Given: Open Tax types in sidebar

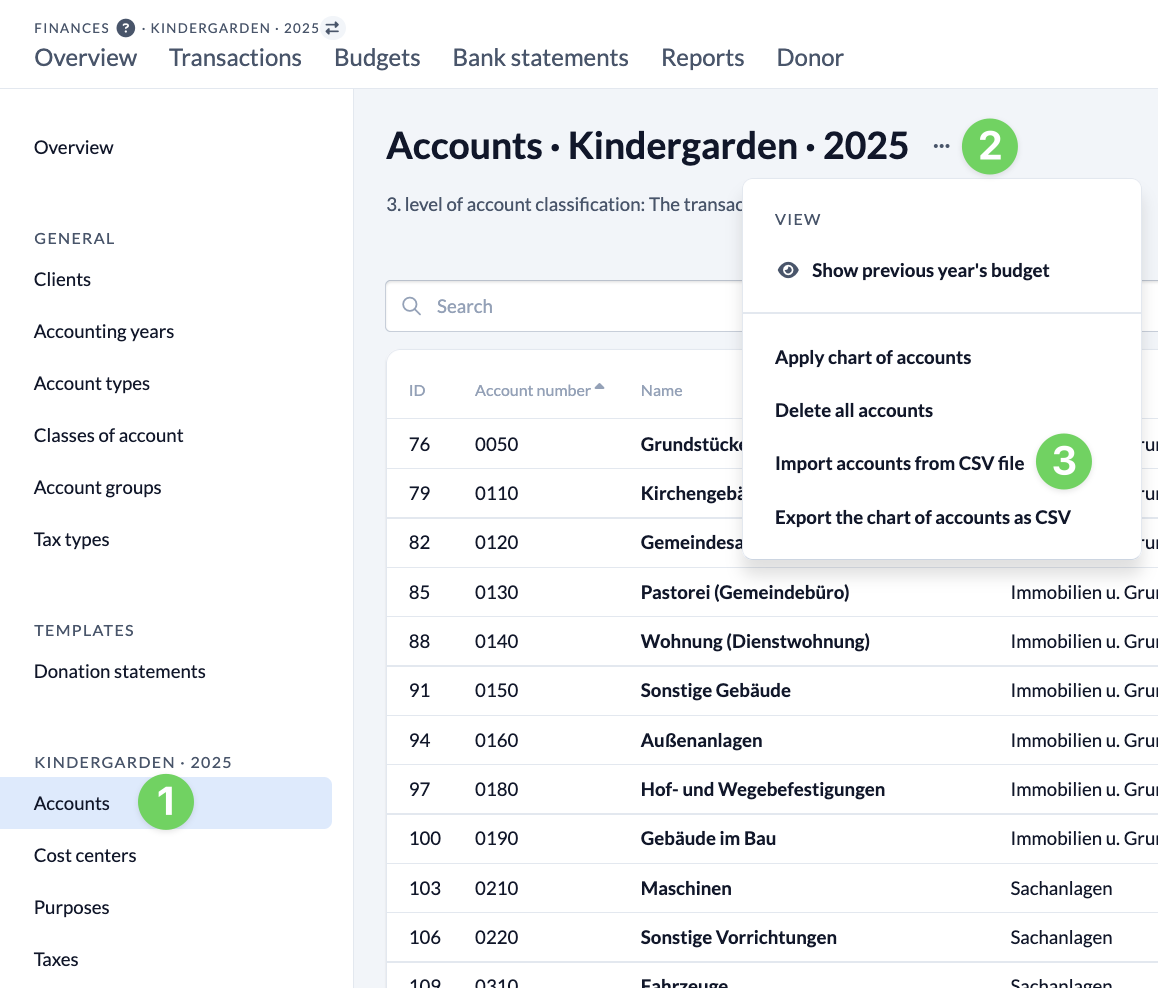Looking at the screenshot, I should (72, 539).
